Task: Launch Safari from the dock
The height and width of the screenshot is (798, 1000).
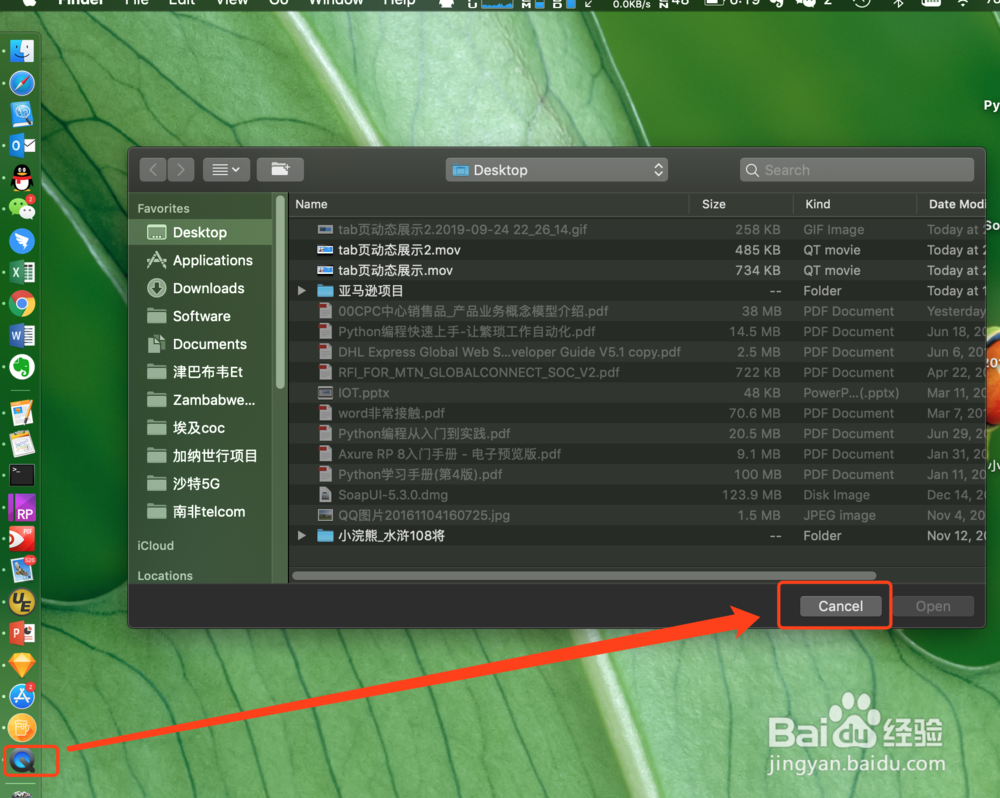Action: point(22,83)
